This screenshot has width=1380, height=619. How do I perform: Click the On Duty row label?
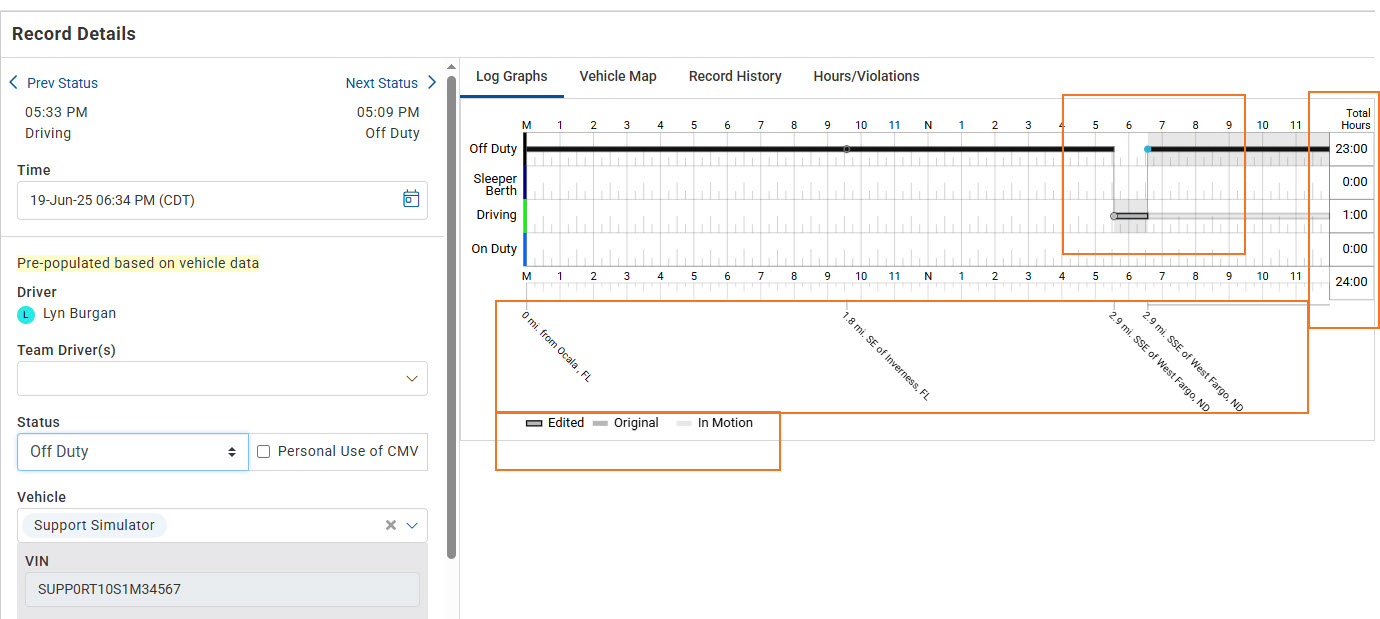(x=494, y=249)
